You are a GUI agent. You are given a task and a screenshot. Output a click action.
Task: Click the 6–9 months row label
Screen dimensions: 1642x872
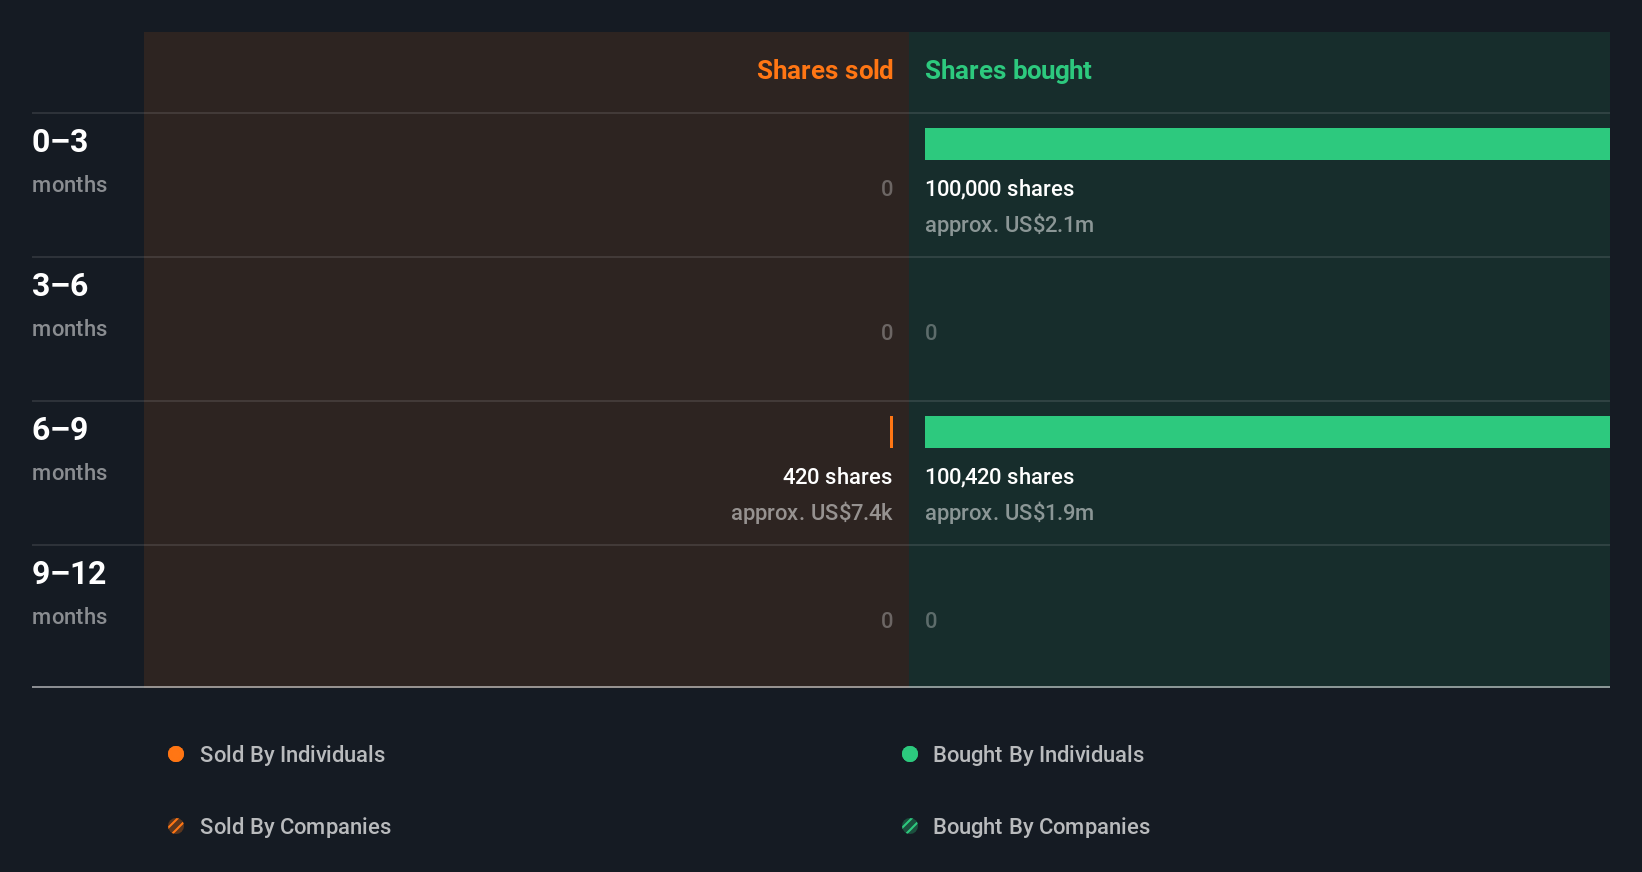tap(69, 448)
